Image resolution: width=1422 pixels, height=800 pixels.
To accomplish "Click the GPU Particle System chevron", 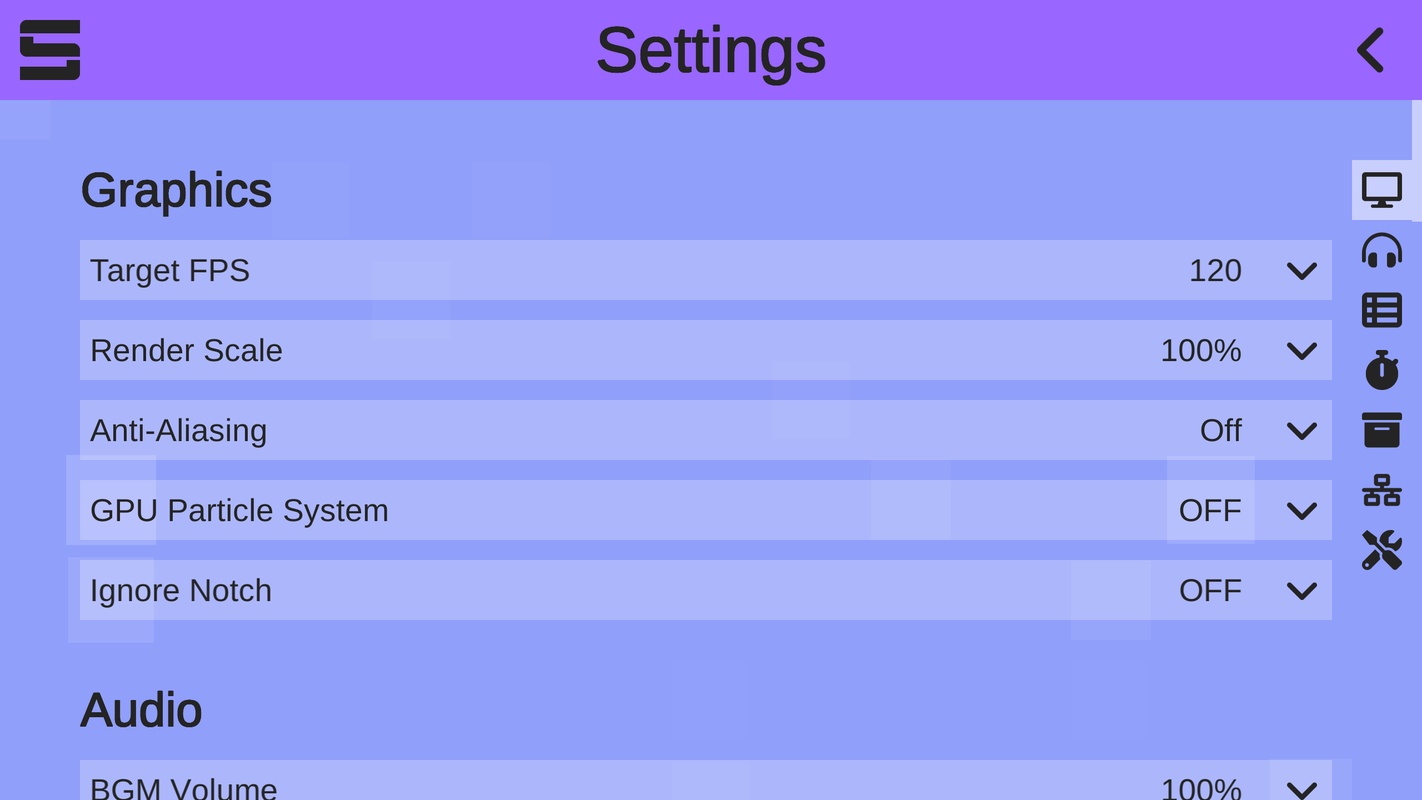I will point(1302,511).
